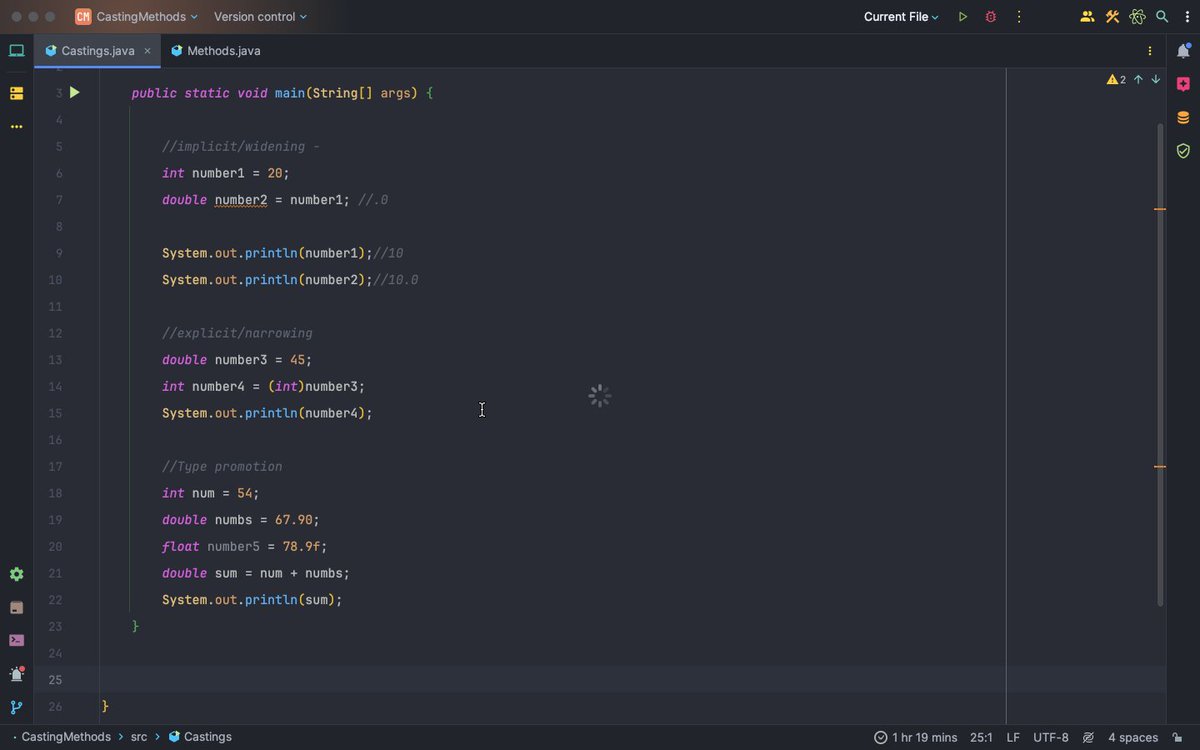Open the run toolbar three-dot menu beside the debug icon

pyautogui.click(x=1019, y=17)
